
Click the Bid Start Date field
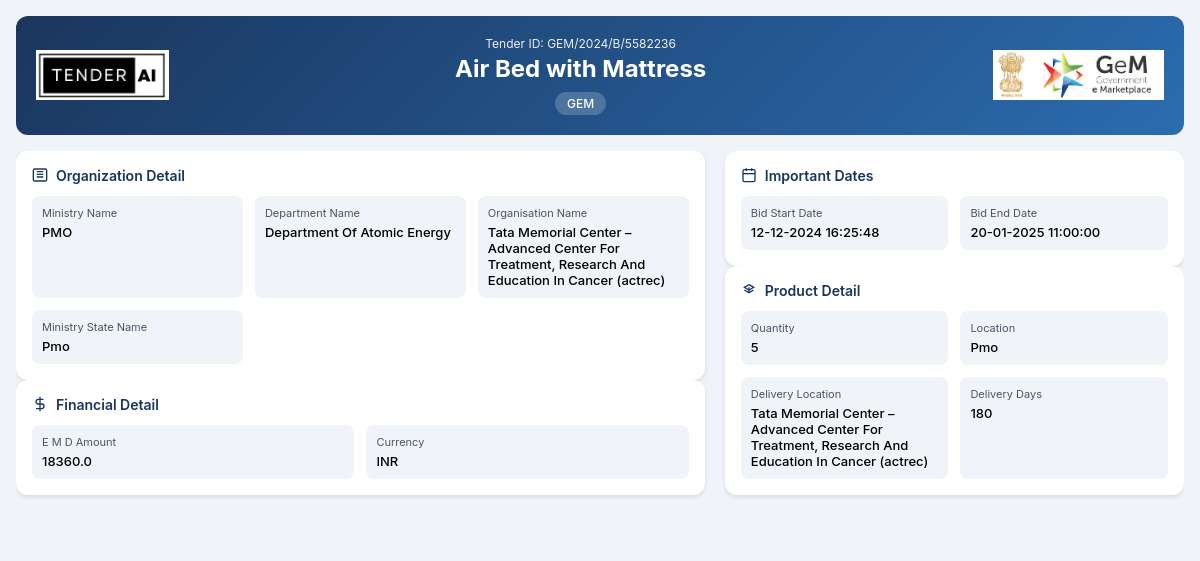844,223
